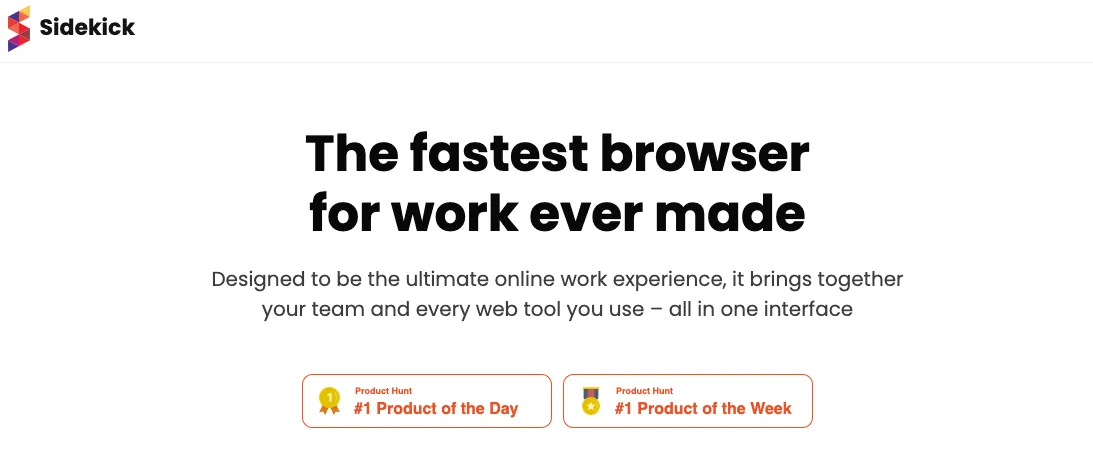Click the star medal Product of the Week icon
The image size is (1093, 474).
[591, 401]
